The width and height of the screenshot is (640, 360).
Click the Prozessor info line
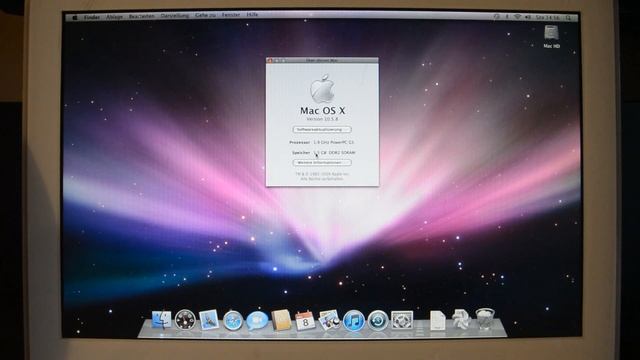322,142
